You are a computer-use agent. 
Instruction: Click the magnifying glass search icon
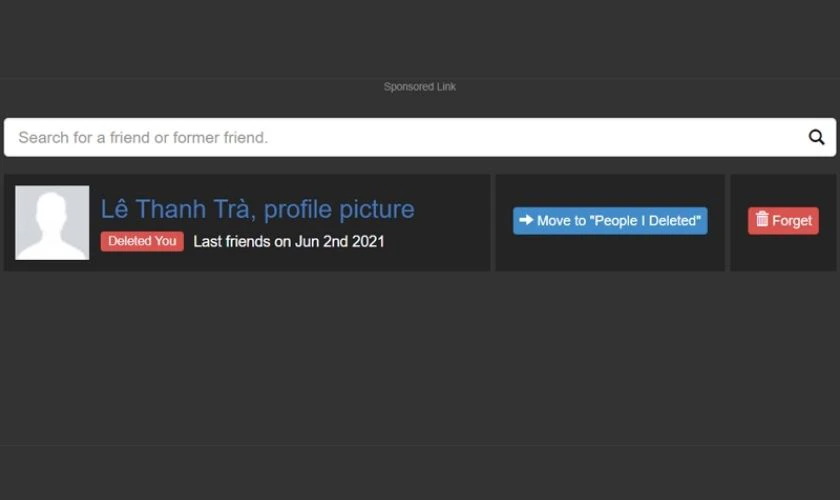tap(816, 137)
